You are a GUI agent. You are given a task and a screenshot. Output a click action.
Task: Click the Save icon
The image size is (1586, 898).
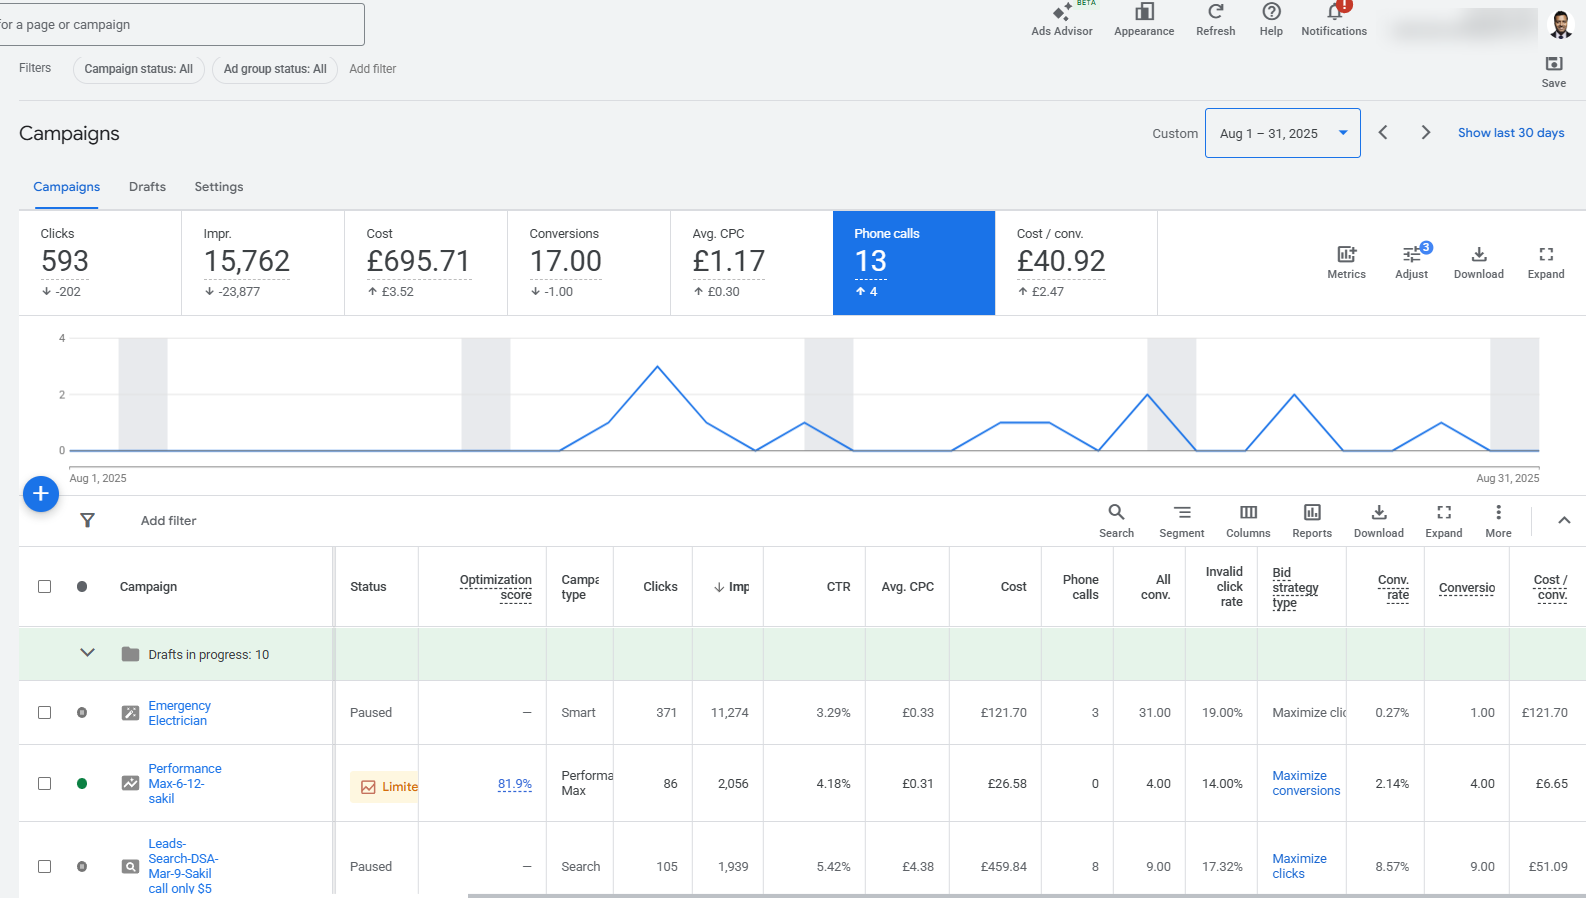click(x=1554, y=64)
